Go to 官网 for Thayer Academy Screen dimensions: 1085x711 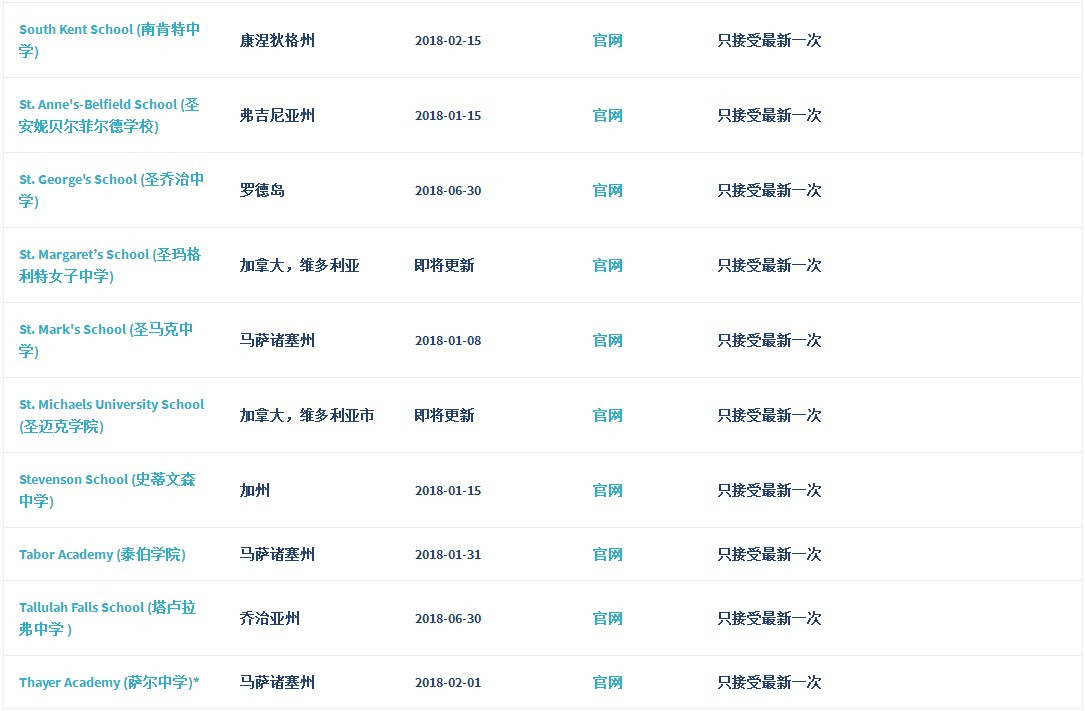click(608, 683)
